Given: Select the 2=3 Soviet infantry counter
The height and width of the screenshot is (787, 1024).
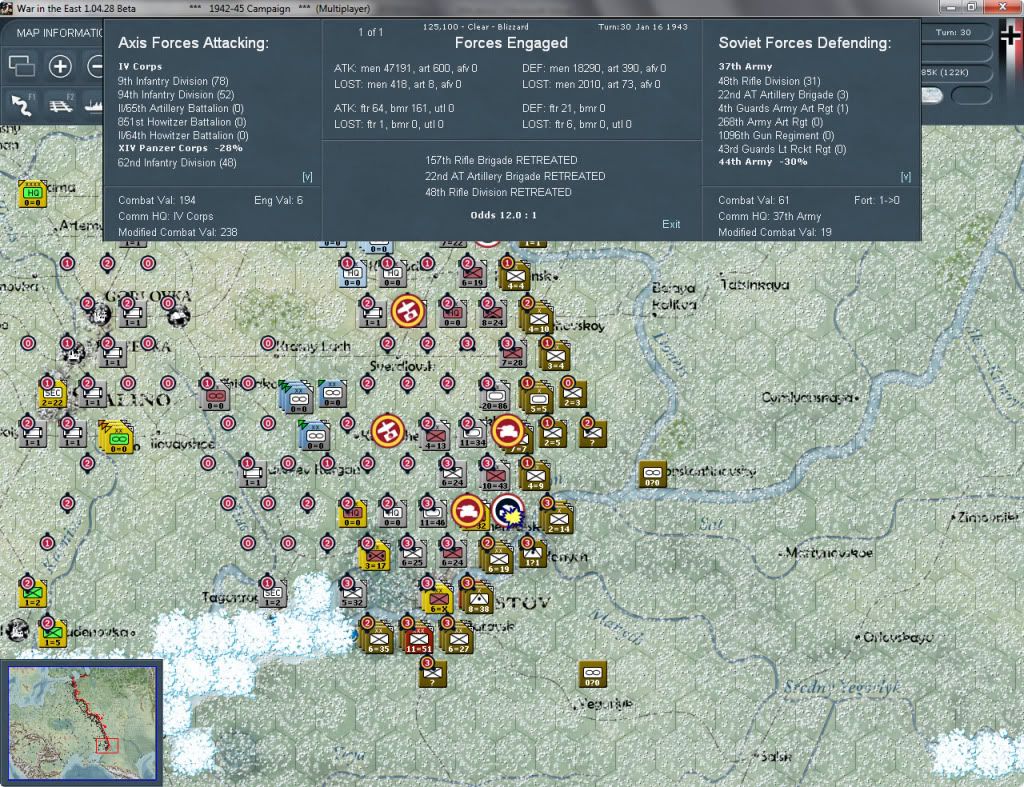Looking at the screenshot, I should coord(573,393).
